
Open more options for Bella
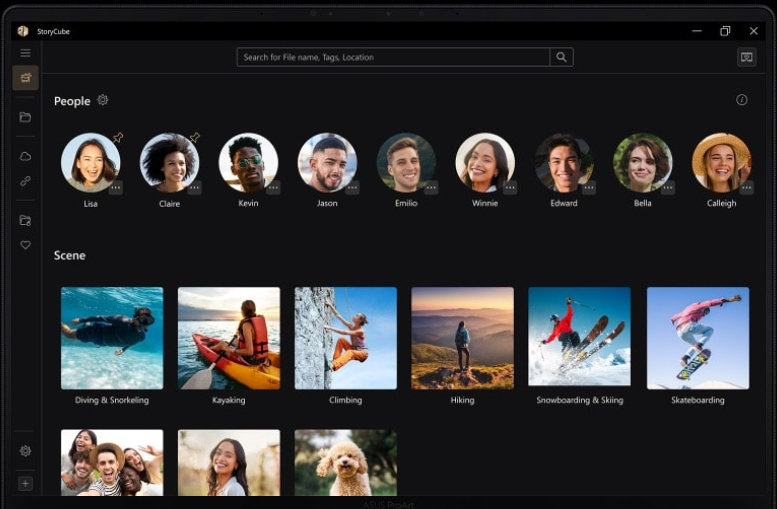click(x=668, y=188)
